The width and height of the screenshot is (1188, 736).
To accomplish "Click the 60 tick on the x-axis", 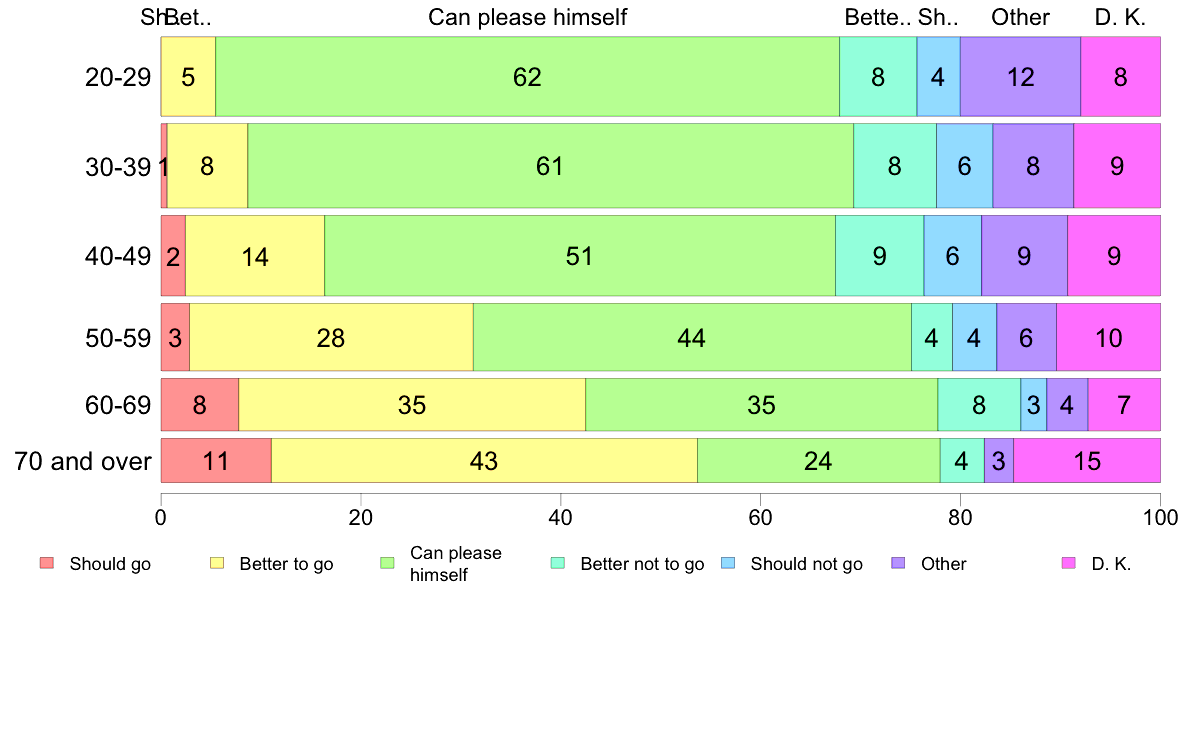I will [x=760, y=517].
